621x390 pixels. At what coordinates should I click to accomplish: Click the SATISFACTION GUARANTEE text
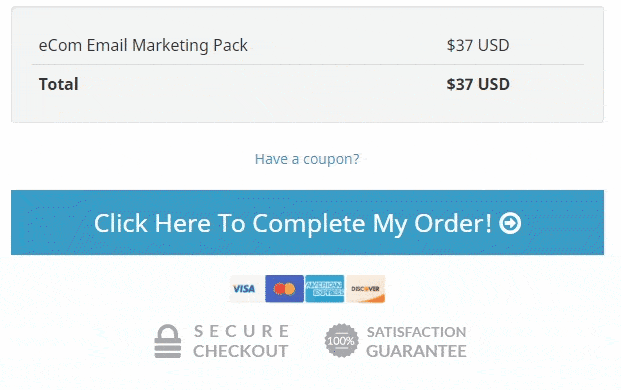416,342
